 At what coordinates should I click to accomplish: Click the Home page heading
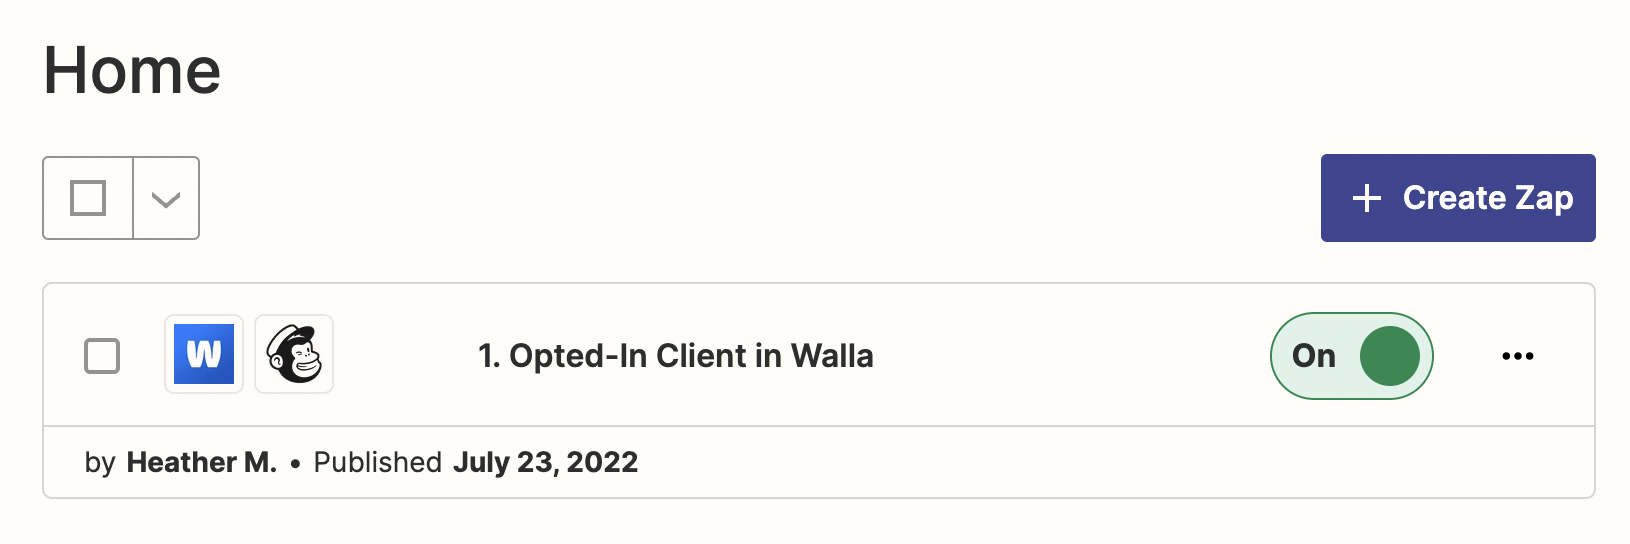point(132,71)
